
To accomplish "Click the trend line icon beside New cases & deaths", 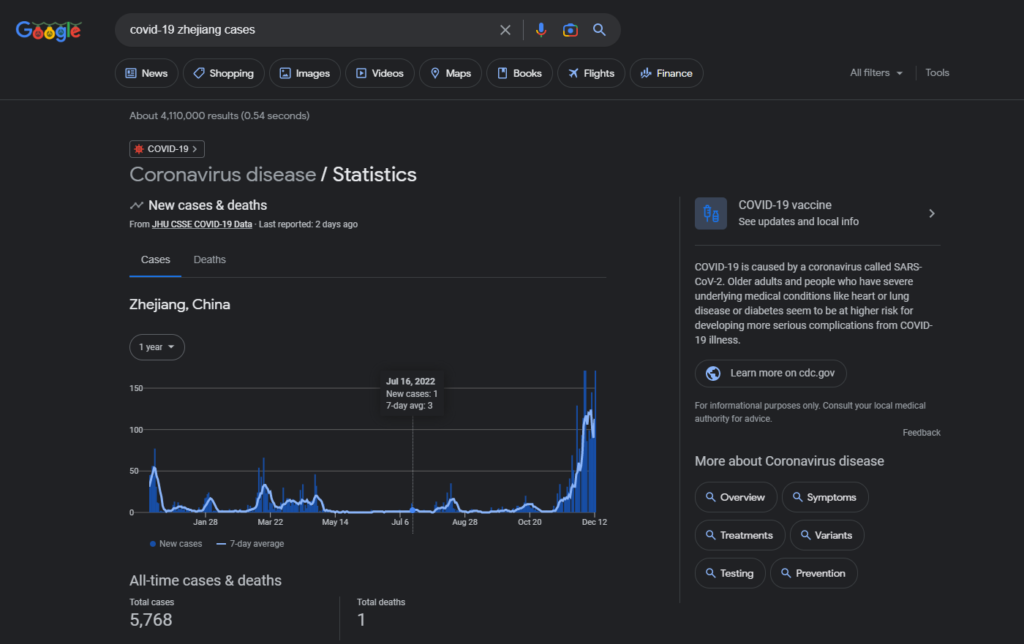I will click(x=136, y=205).
